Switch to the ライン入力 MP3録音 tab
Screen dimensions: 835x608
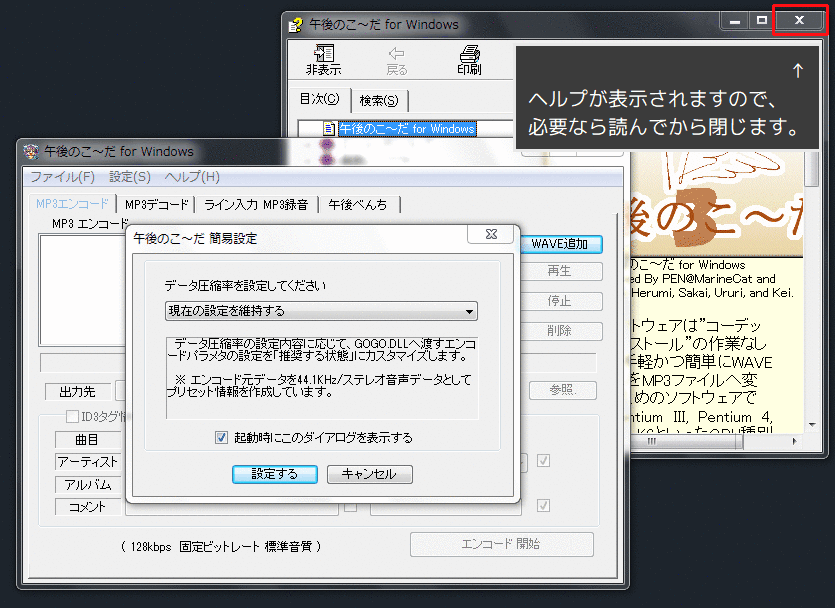[257, 204]
